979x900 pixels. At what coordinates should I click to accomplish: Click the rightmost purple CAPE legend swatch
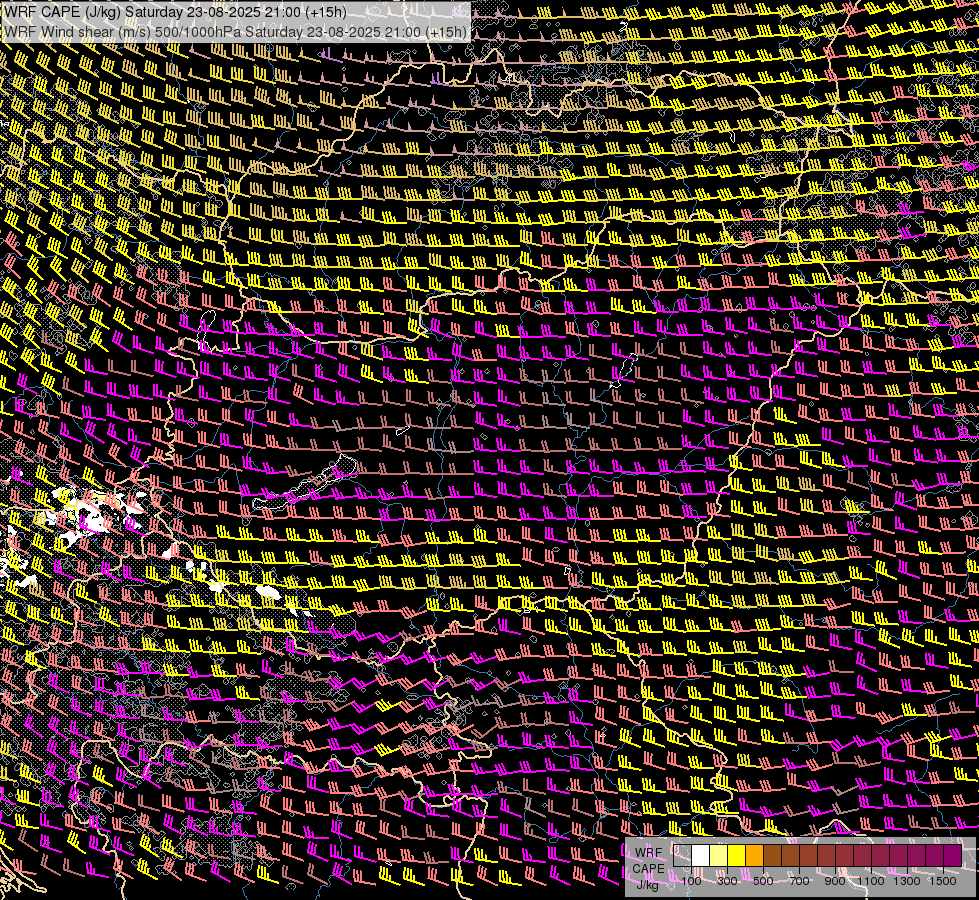click(952, 856)
